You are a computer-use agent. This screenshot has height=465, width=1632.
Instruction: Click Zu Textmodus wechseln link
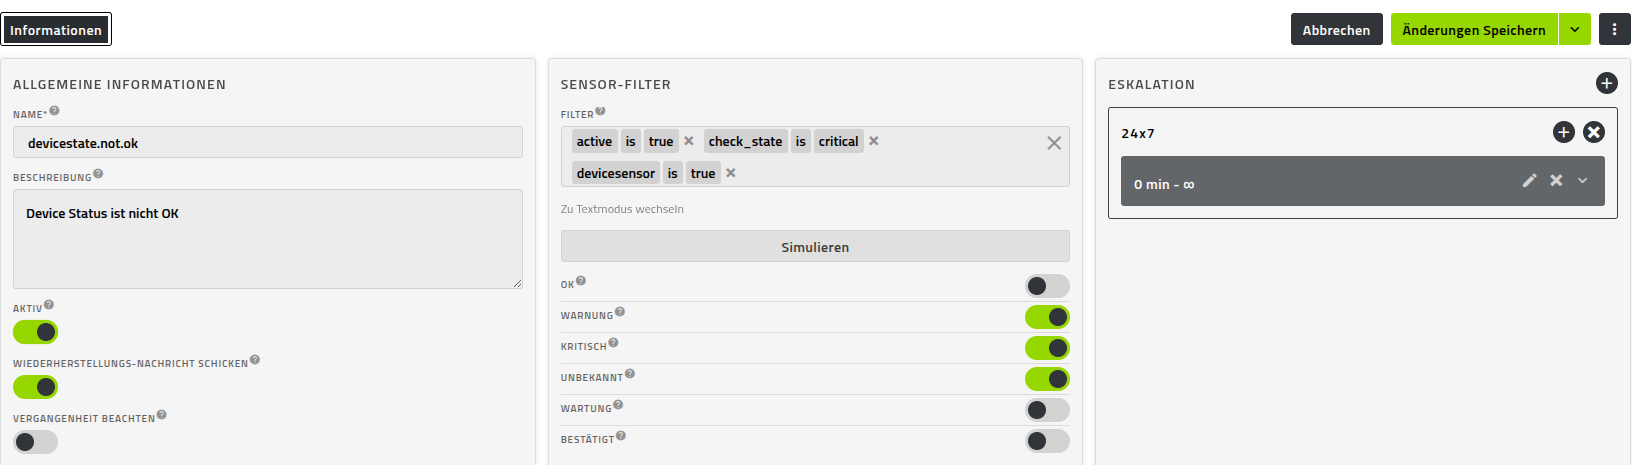(622, 209)
